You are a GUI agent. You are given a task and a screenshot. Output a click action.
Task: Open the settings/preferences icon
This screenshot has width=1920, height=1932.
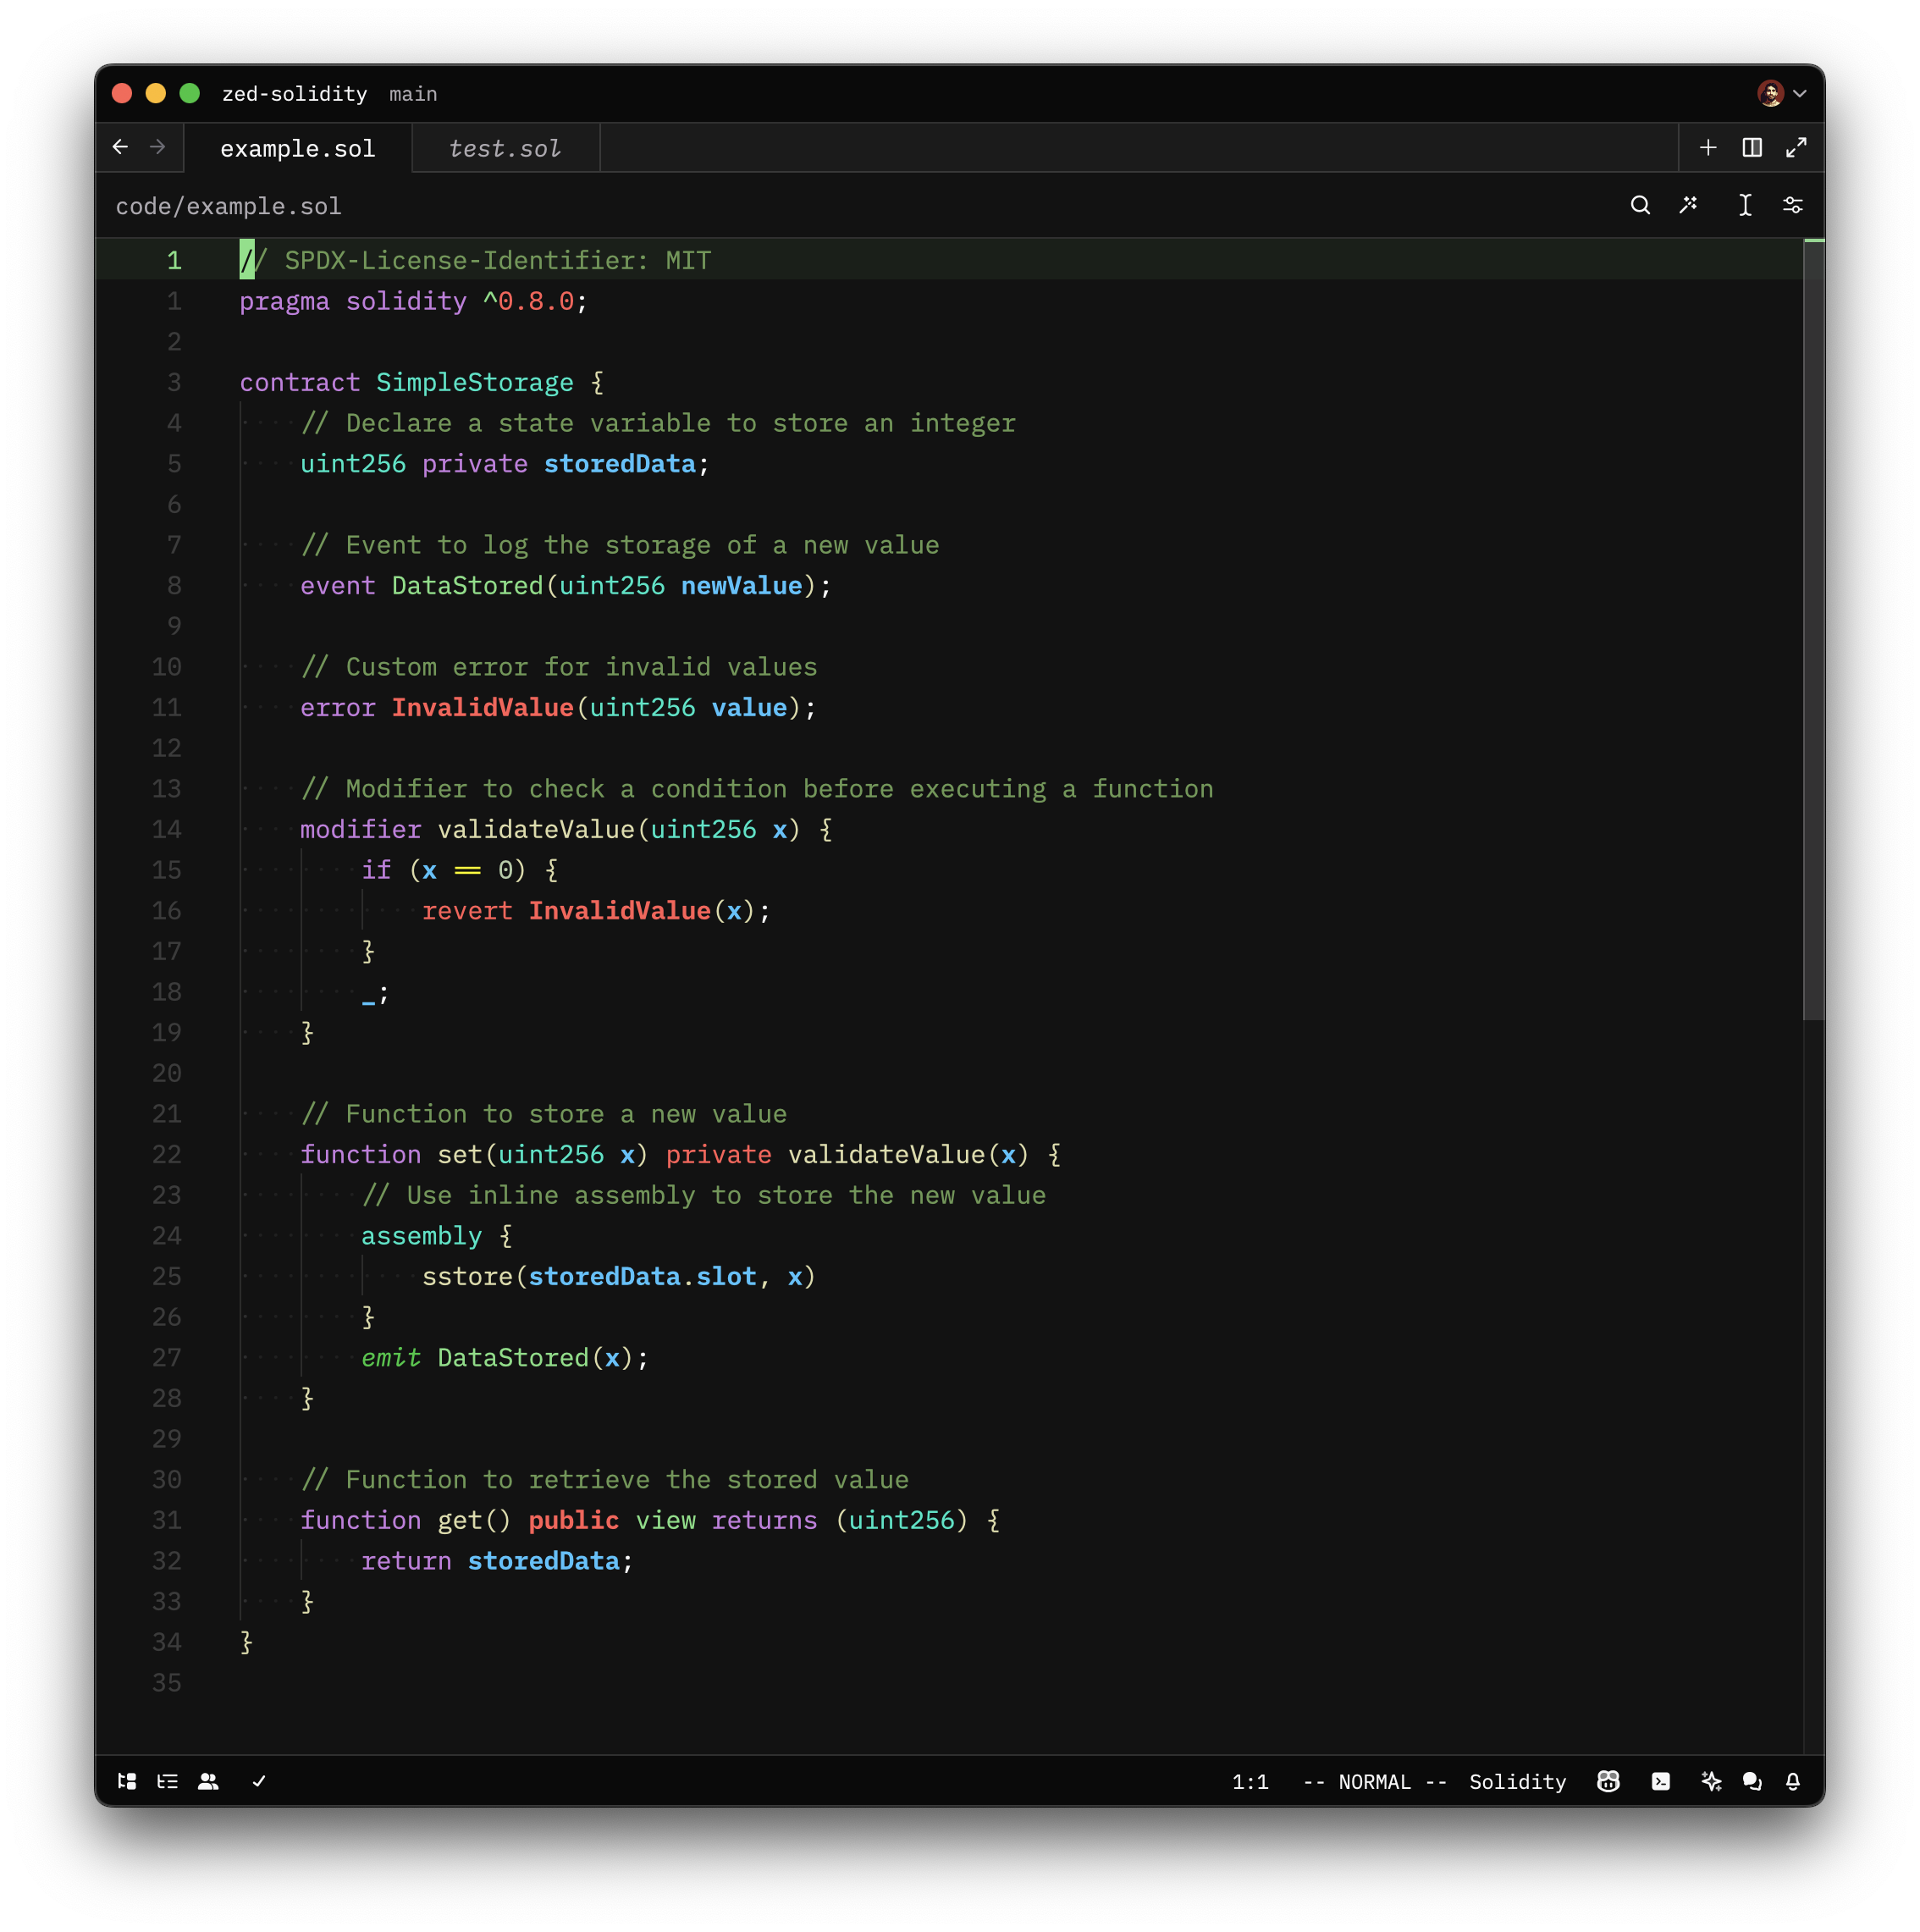coord(1793,206)
